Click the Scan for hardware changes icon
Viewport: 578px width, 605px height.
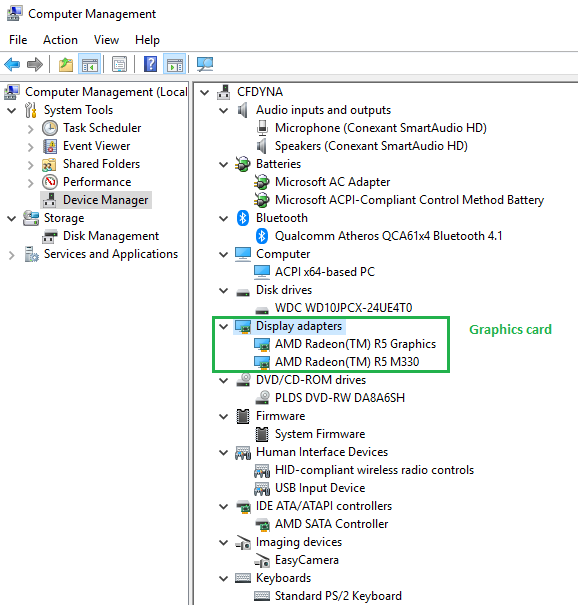coord(205,64)
